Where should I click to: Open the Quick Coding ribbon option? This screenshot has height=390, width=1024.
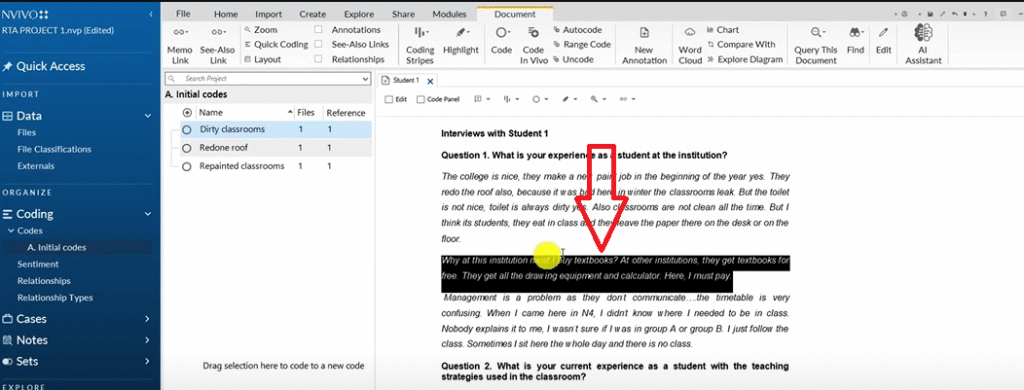[x=276, y=44]
